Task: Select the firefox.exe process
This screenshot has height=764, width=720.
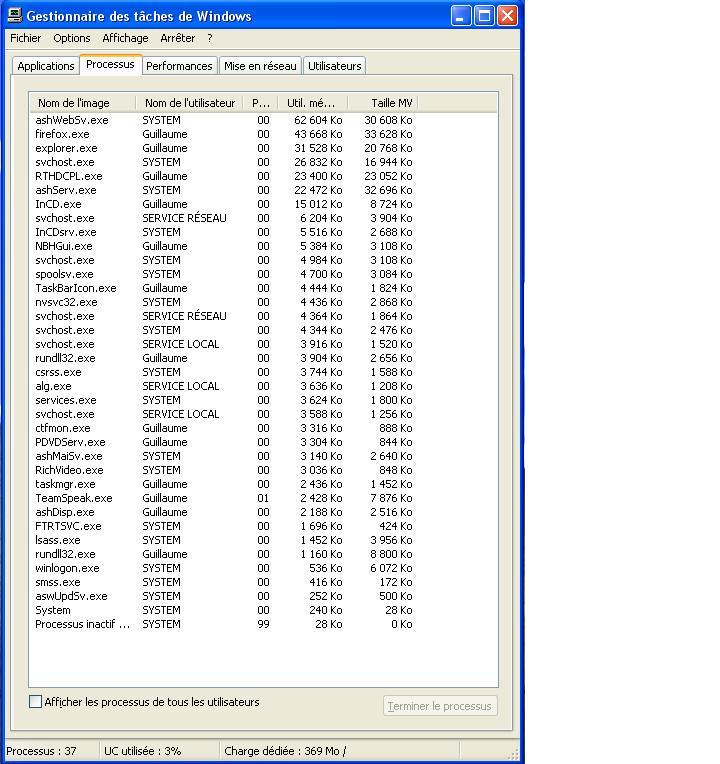Action: click(x=224, y=134)
